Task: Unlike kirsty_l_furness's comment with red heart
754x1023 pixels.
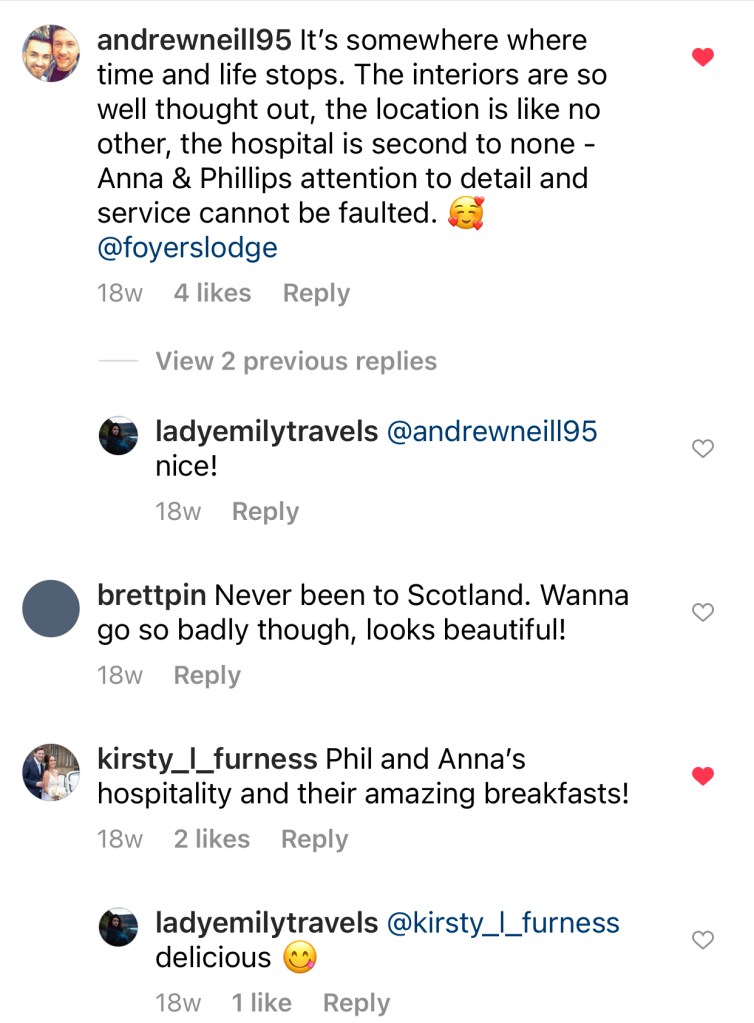Action: point(703,776)
